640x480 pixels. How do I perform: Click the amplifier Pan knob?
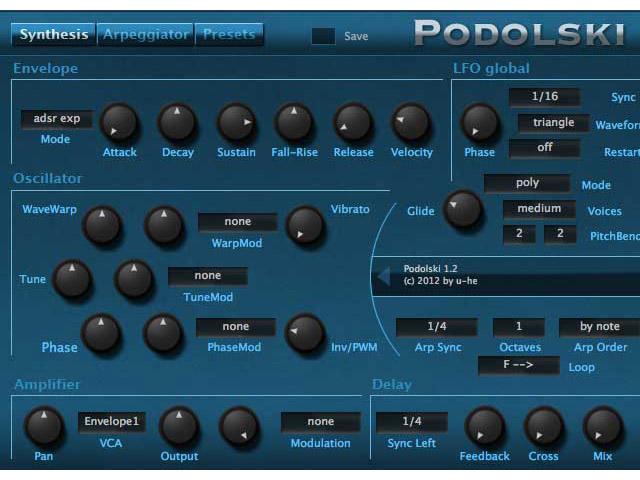(x=44, y=426)
